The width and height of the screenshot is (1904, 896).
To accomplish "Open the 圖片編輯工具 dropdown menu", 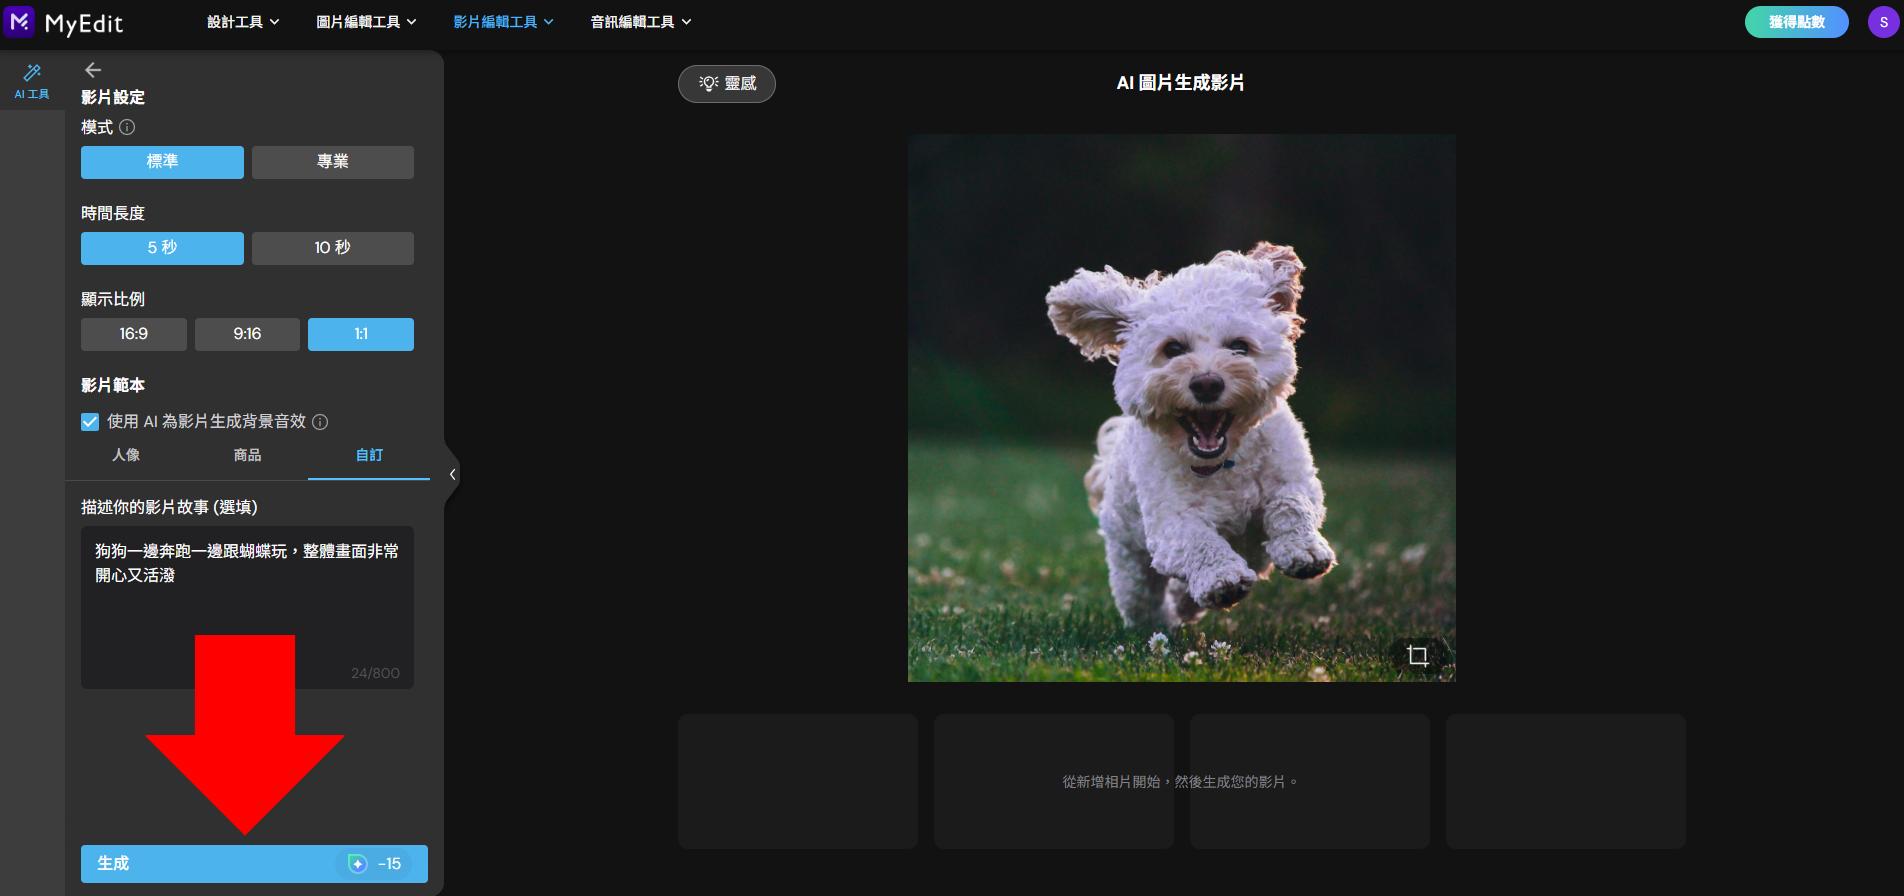I will click(366, 22).
